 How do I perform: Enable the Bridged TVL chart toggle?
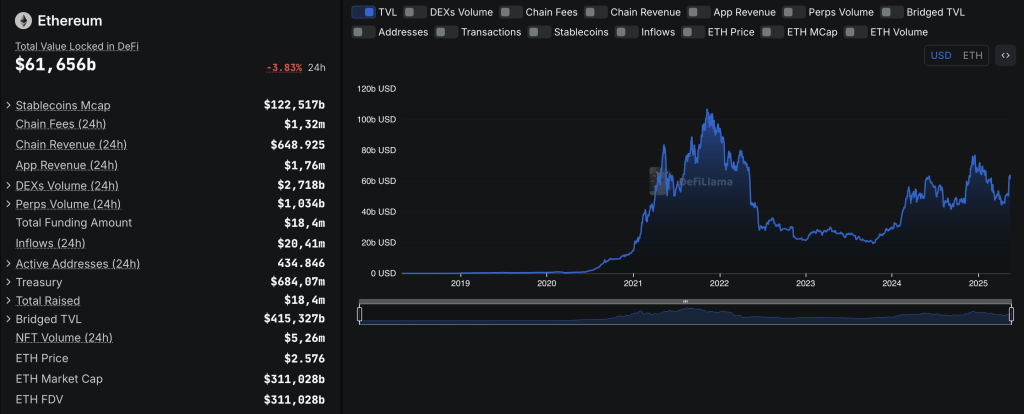(x=891, y=12)
